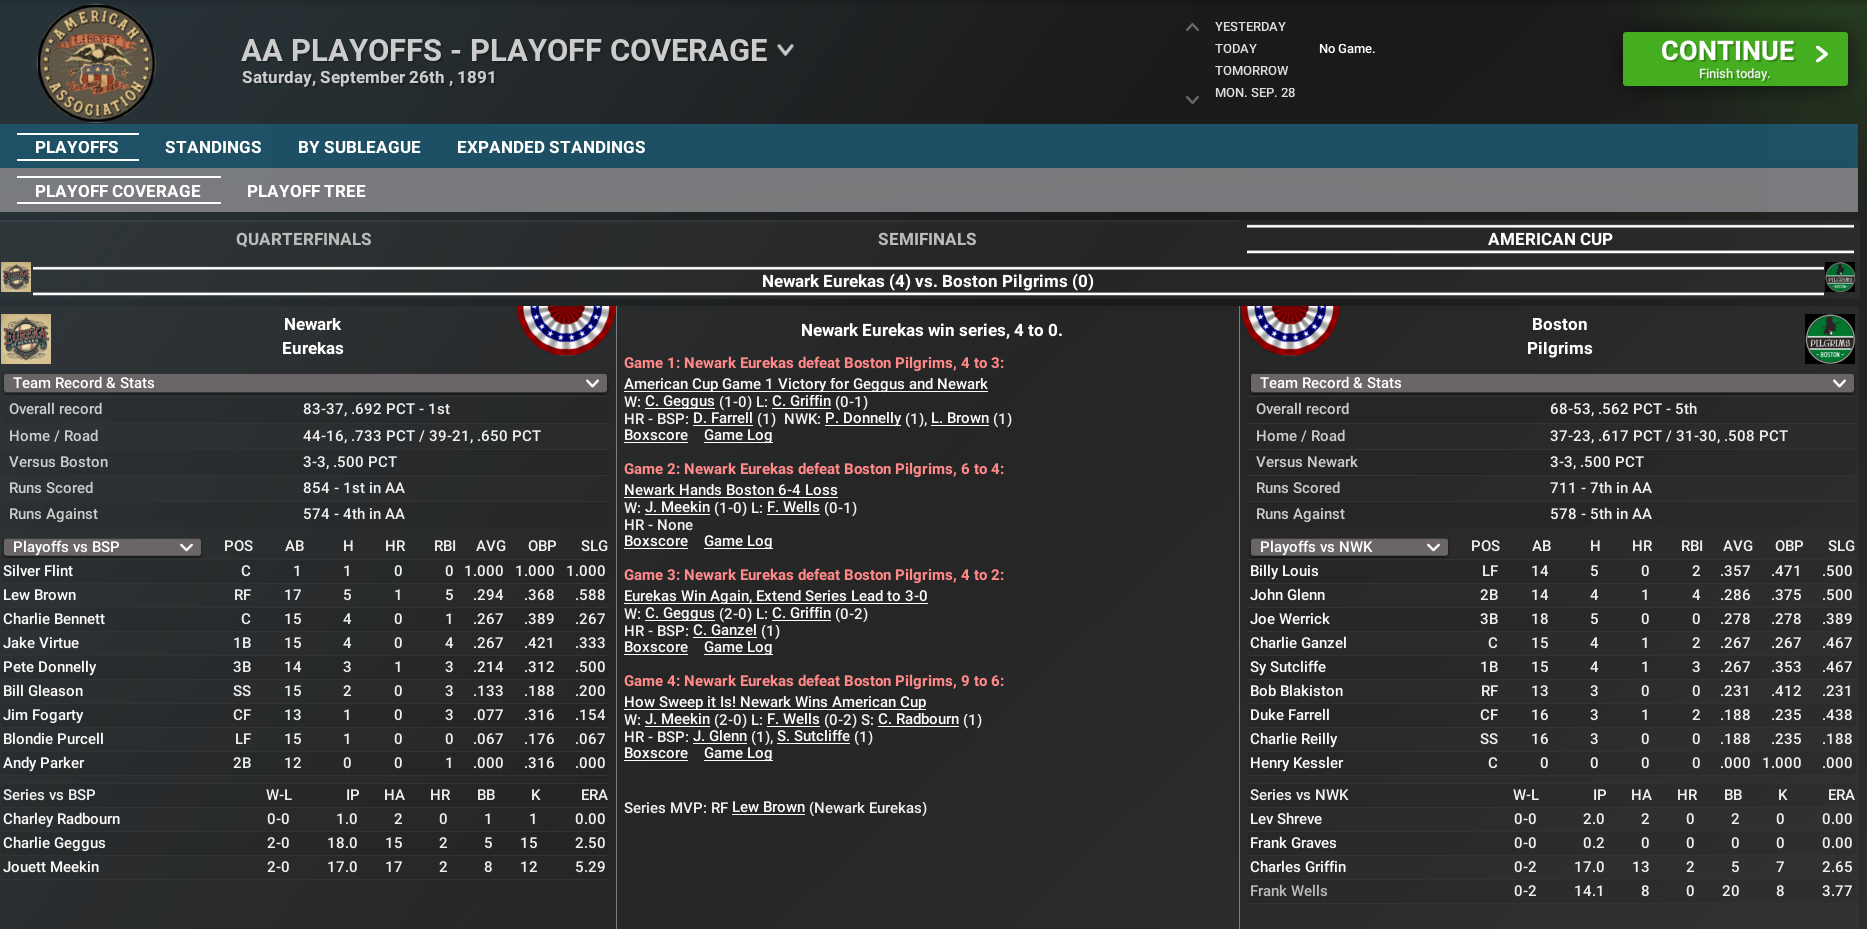Open the How Sweep it Is headline
This screenshot has height=929, width=1867.
(x=774, y=701)
